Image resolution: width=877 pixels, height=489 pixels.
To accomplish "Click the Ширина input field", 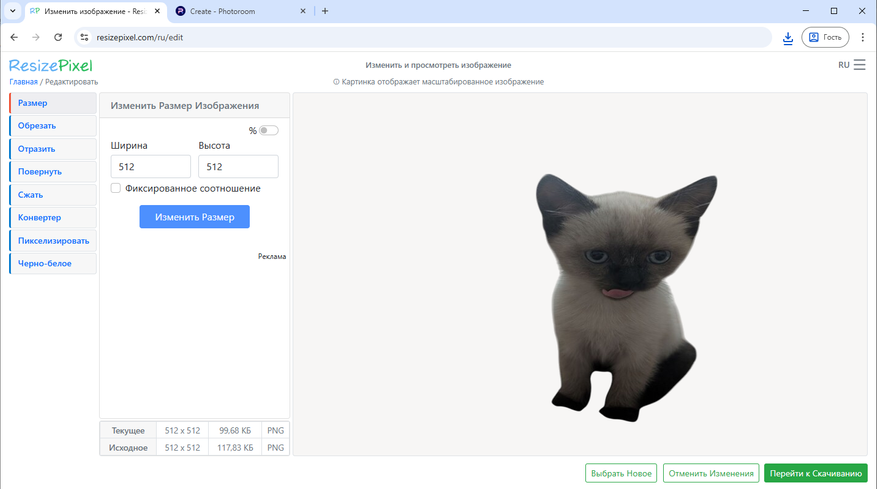I will click(x=150, y=167).
